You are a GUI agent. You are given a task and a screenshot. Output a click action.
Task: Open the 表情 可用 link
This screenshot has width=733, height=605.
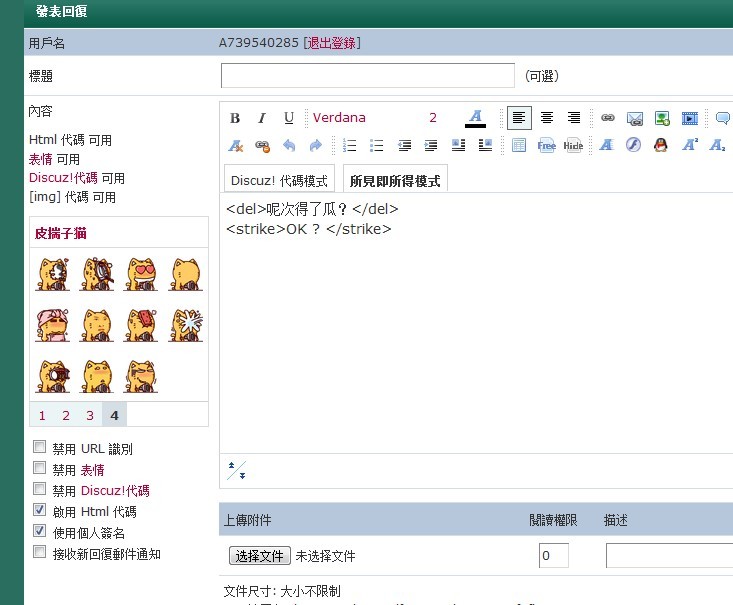(x=40, y=159)
